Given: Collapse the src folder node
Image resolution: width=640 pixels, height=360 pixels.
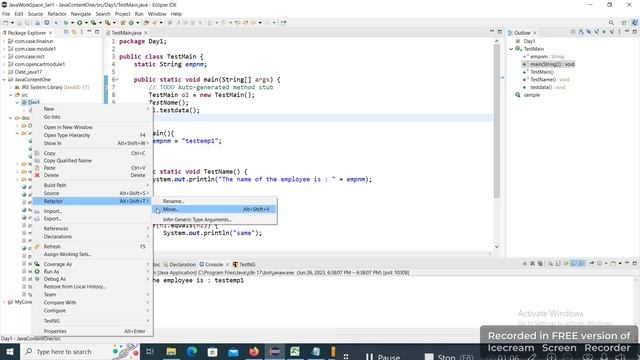Looking at the screenshot, I should point(11,95).
